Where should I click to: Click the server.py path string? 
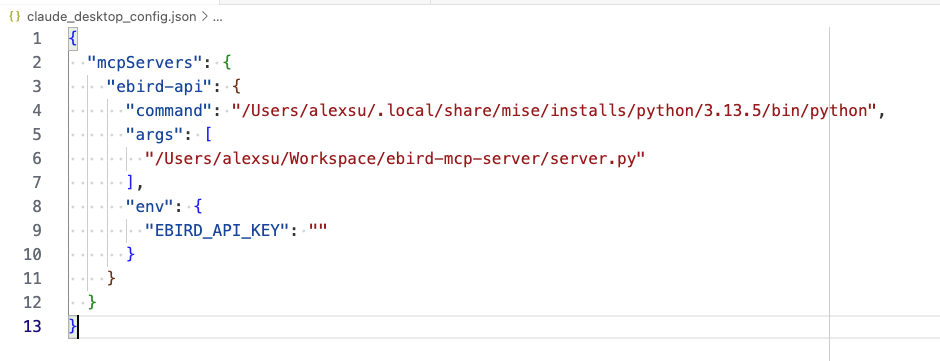point(395,159)
